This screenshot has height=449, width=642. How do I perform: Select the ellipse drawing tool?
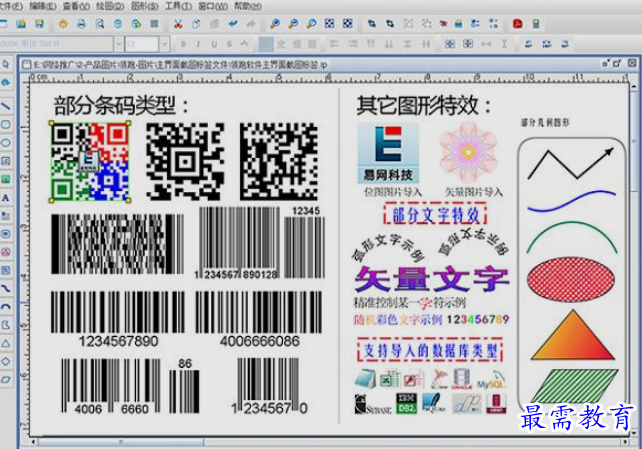tap(6, 143)
